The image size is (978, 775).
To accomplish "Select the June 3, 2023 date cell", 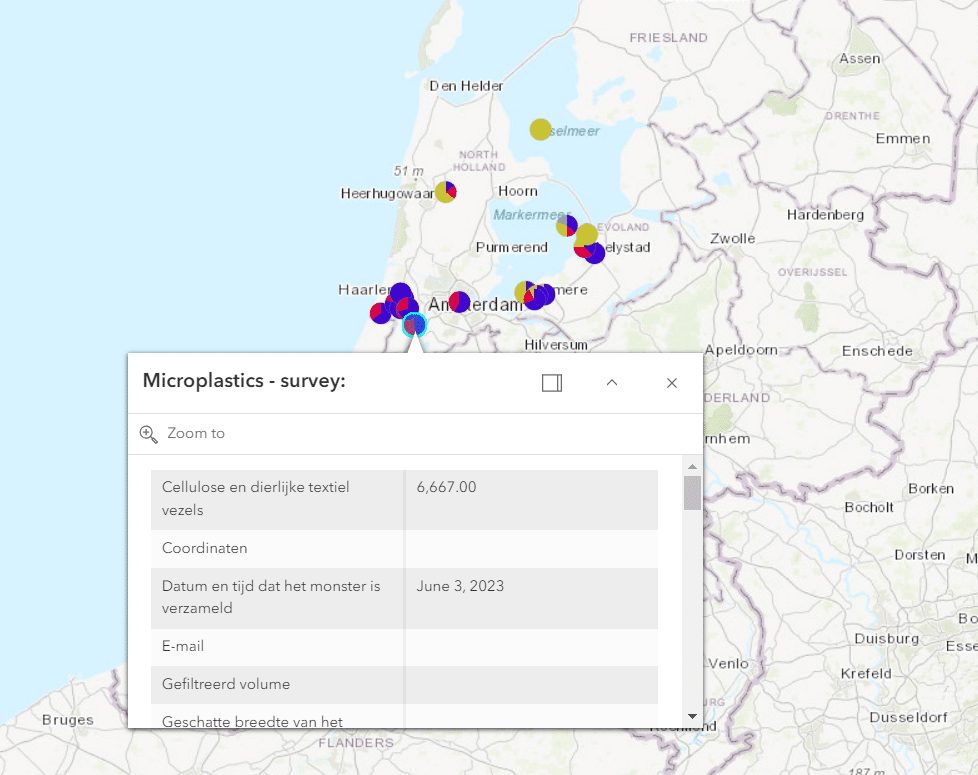I will pyautogui.click(x=460, y=586).
